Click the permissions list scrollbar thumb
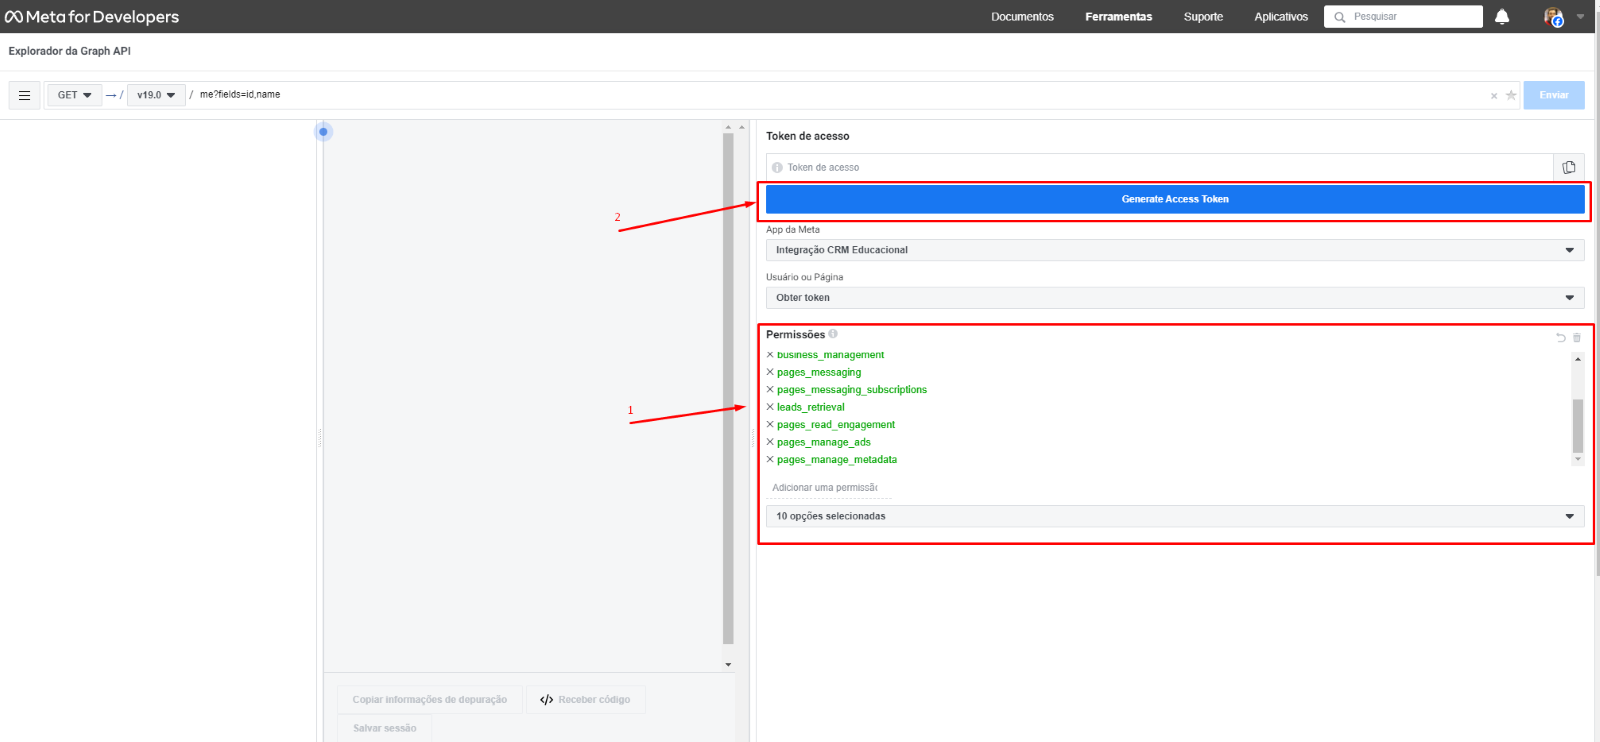Viewport: 1600px width, 742px height. point(1578,426)
